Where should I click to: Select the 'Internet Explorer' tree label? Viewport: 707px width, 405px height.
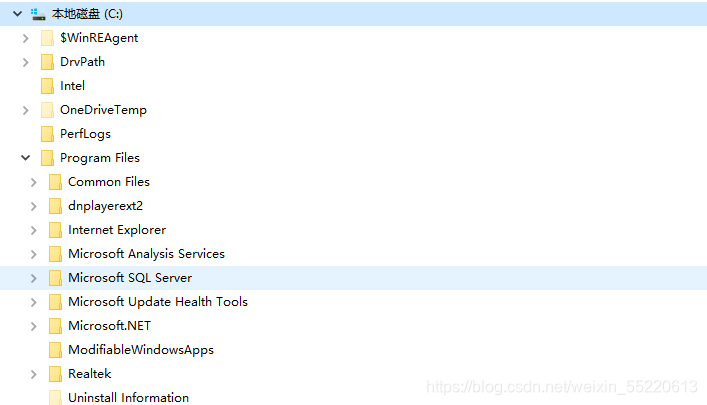(x=117, y=230)
